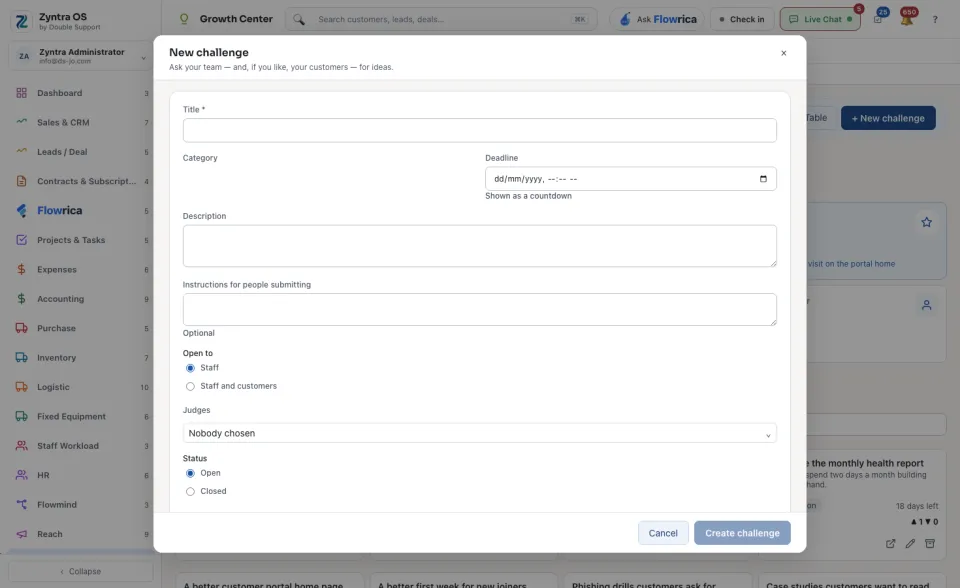The image size is (960, 588).
Task: Click the Create challenge button
Action: (x=742, y=533)
